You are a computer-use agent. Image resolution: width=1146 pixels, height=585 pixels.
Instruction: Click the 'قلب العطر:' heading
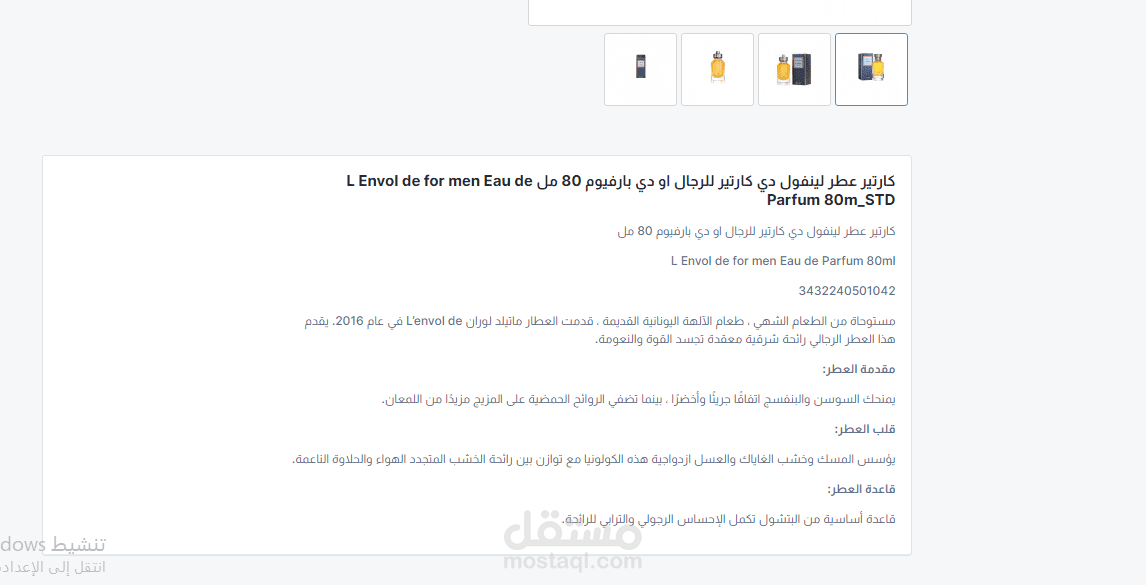tap(865, 429)
